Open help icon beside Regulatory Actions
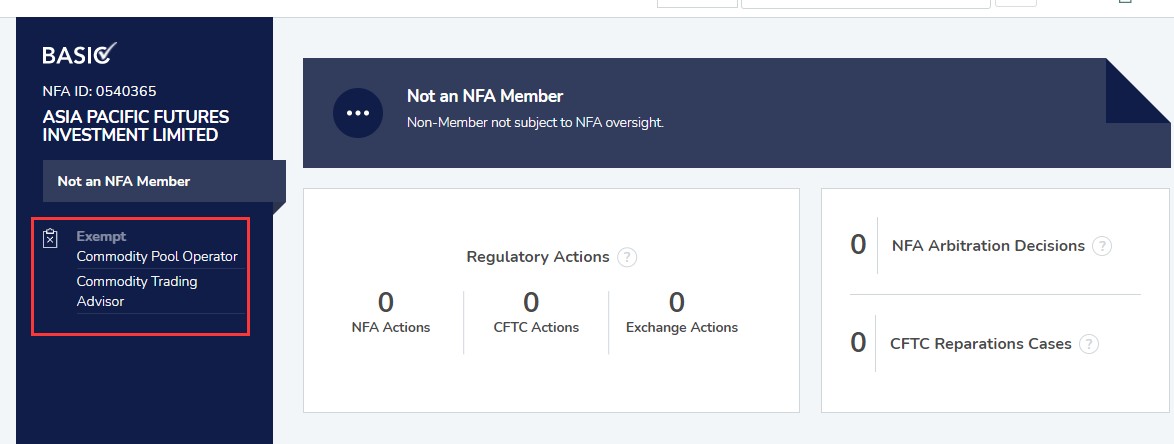Image resolution: width=1174 pixels, height=444 pixels. coord(627,258)
